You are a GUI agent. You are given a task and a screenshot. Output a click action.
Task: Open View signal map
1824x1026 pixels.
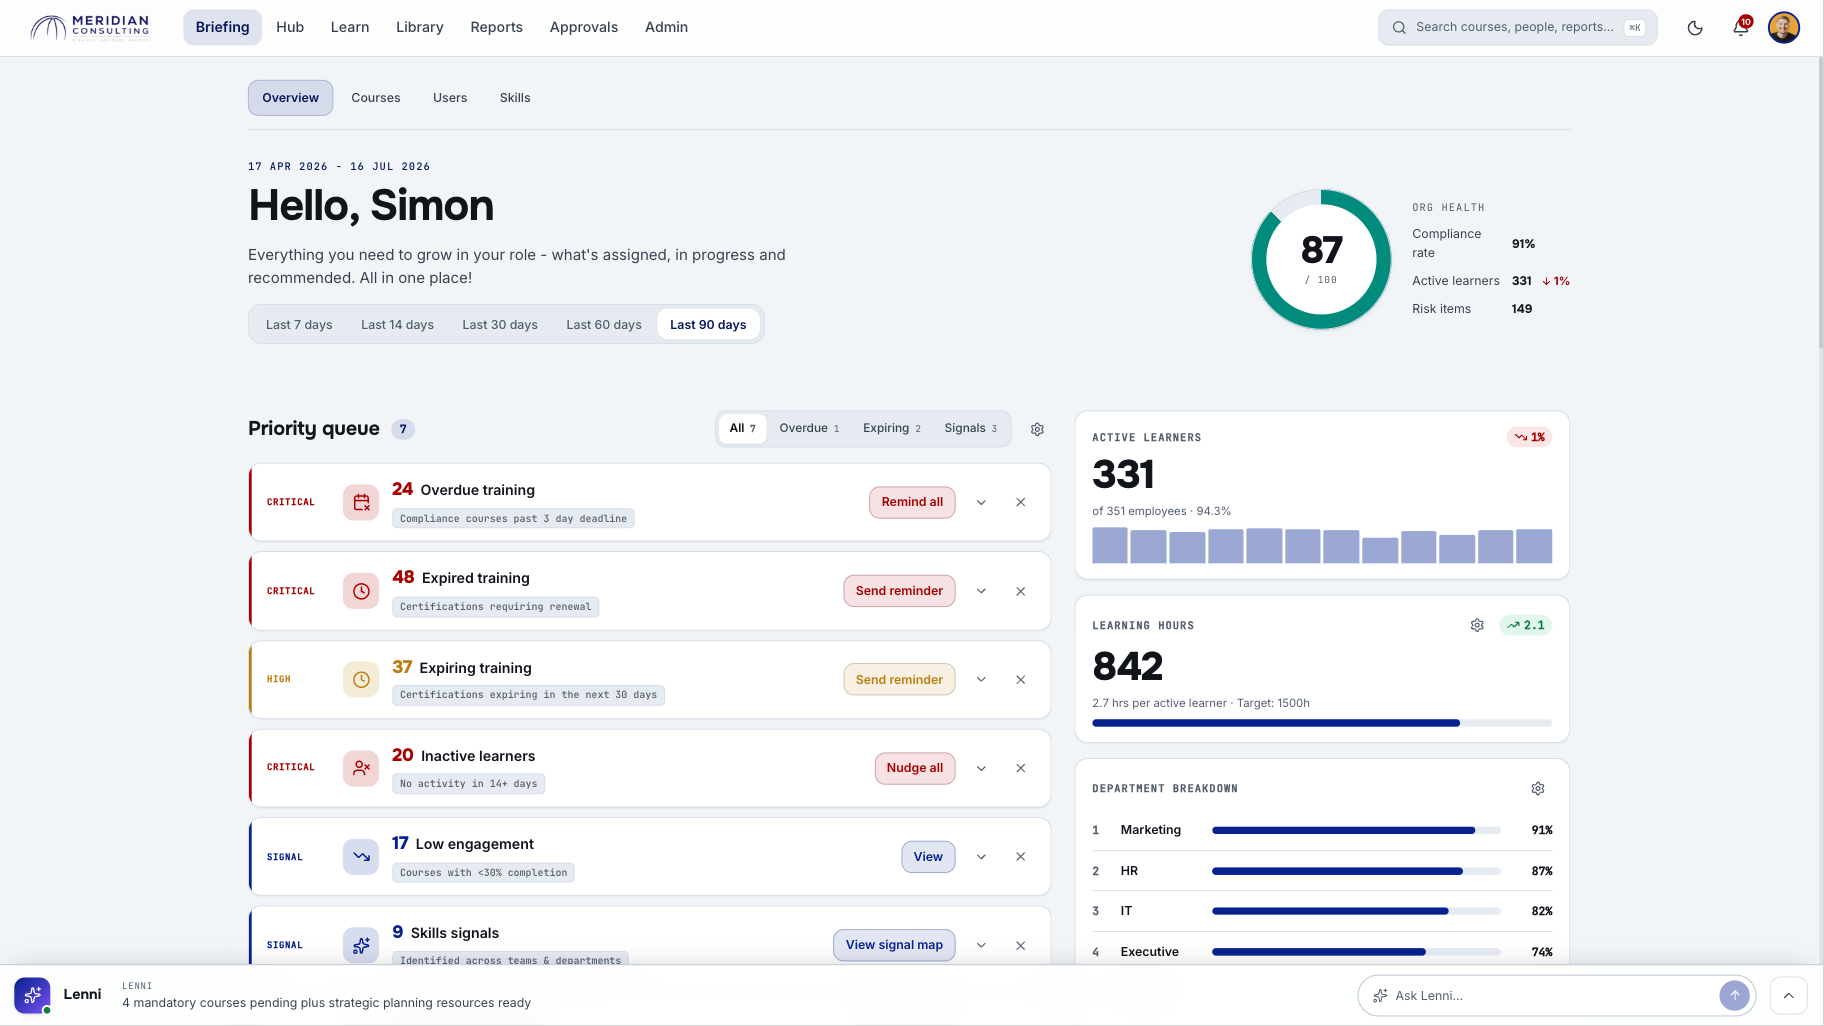point(894,945)
